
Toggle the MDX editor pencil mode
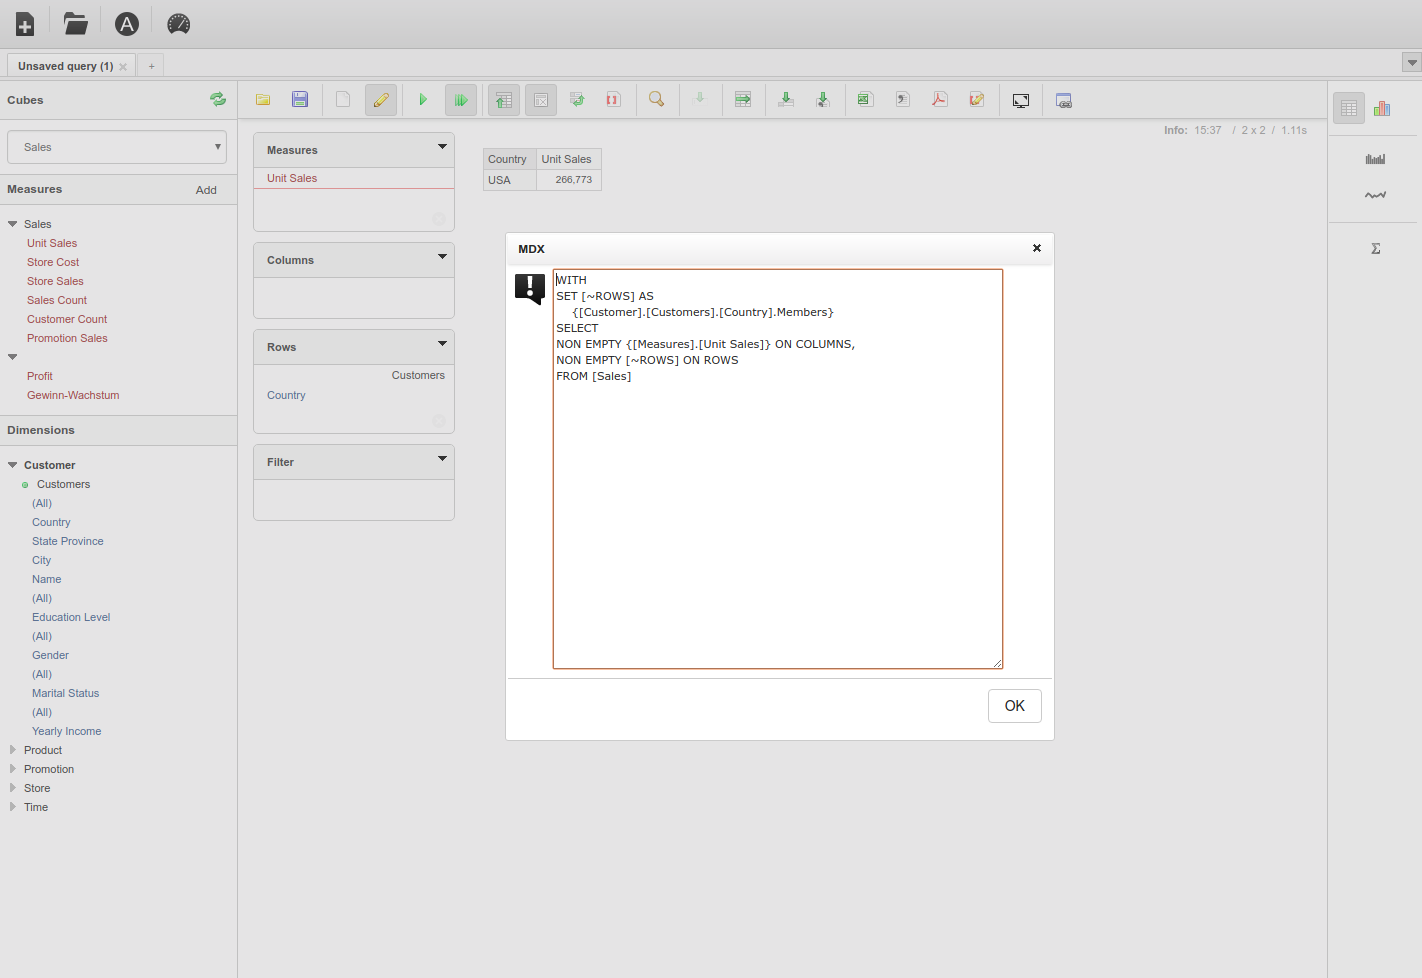click(x=381, y=99)
